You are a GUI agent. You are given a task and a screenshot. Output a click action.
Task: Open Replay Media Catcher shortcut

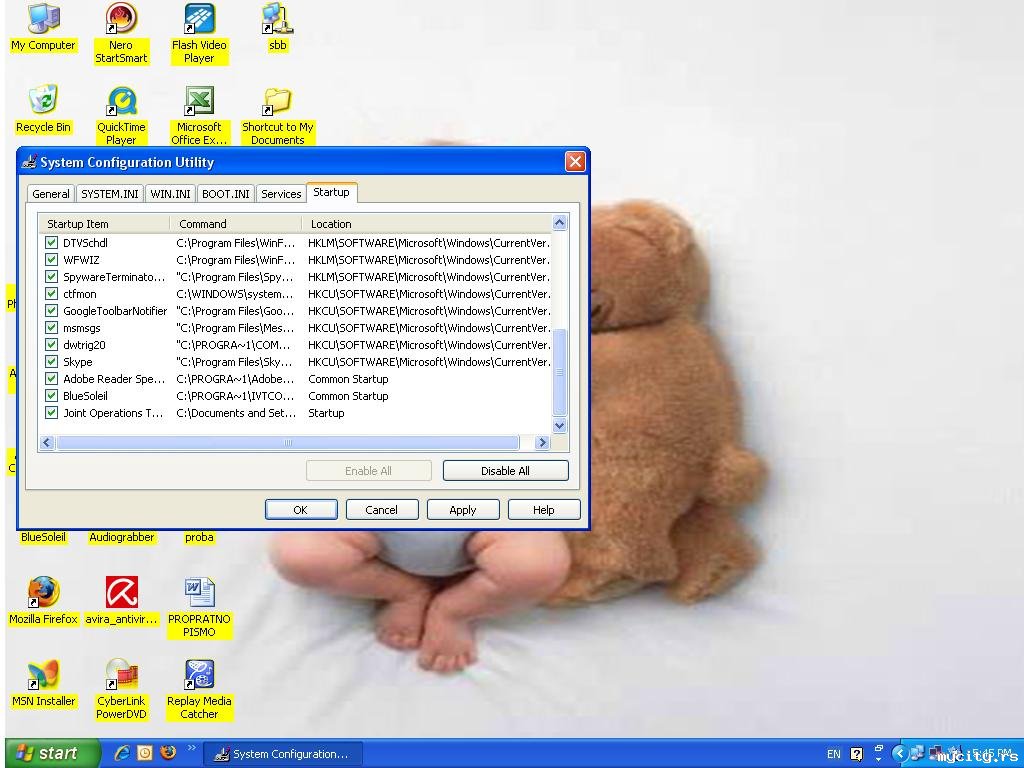[x=199, y=689]
